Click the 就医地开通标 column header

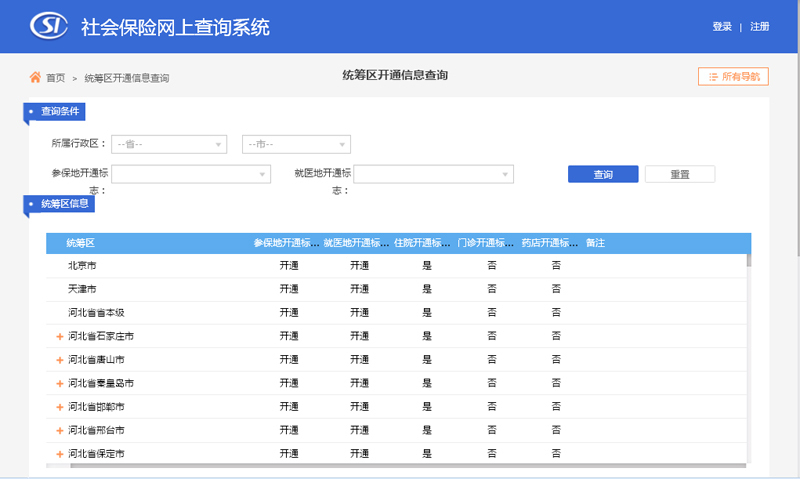[x=356, y=243]
